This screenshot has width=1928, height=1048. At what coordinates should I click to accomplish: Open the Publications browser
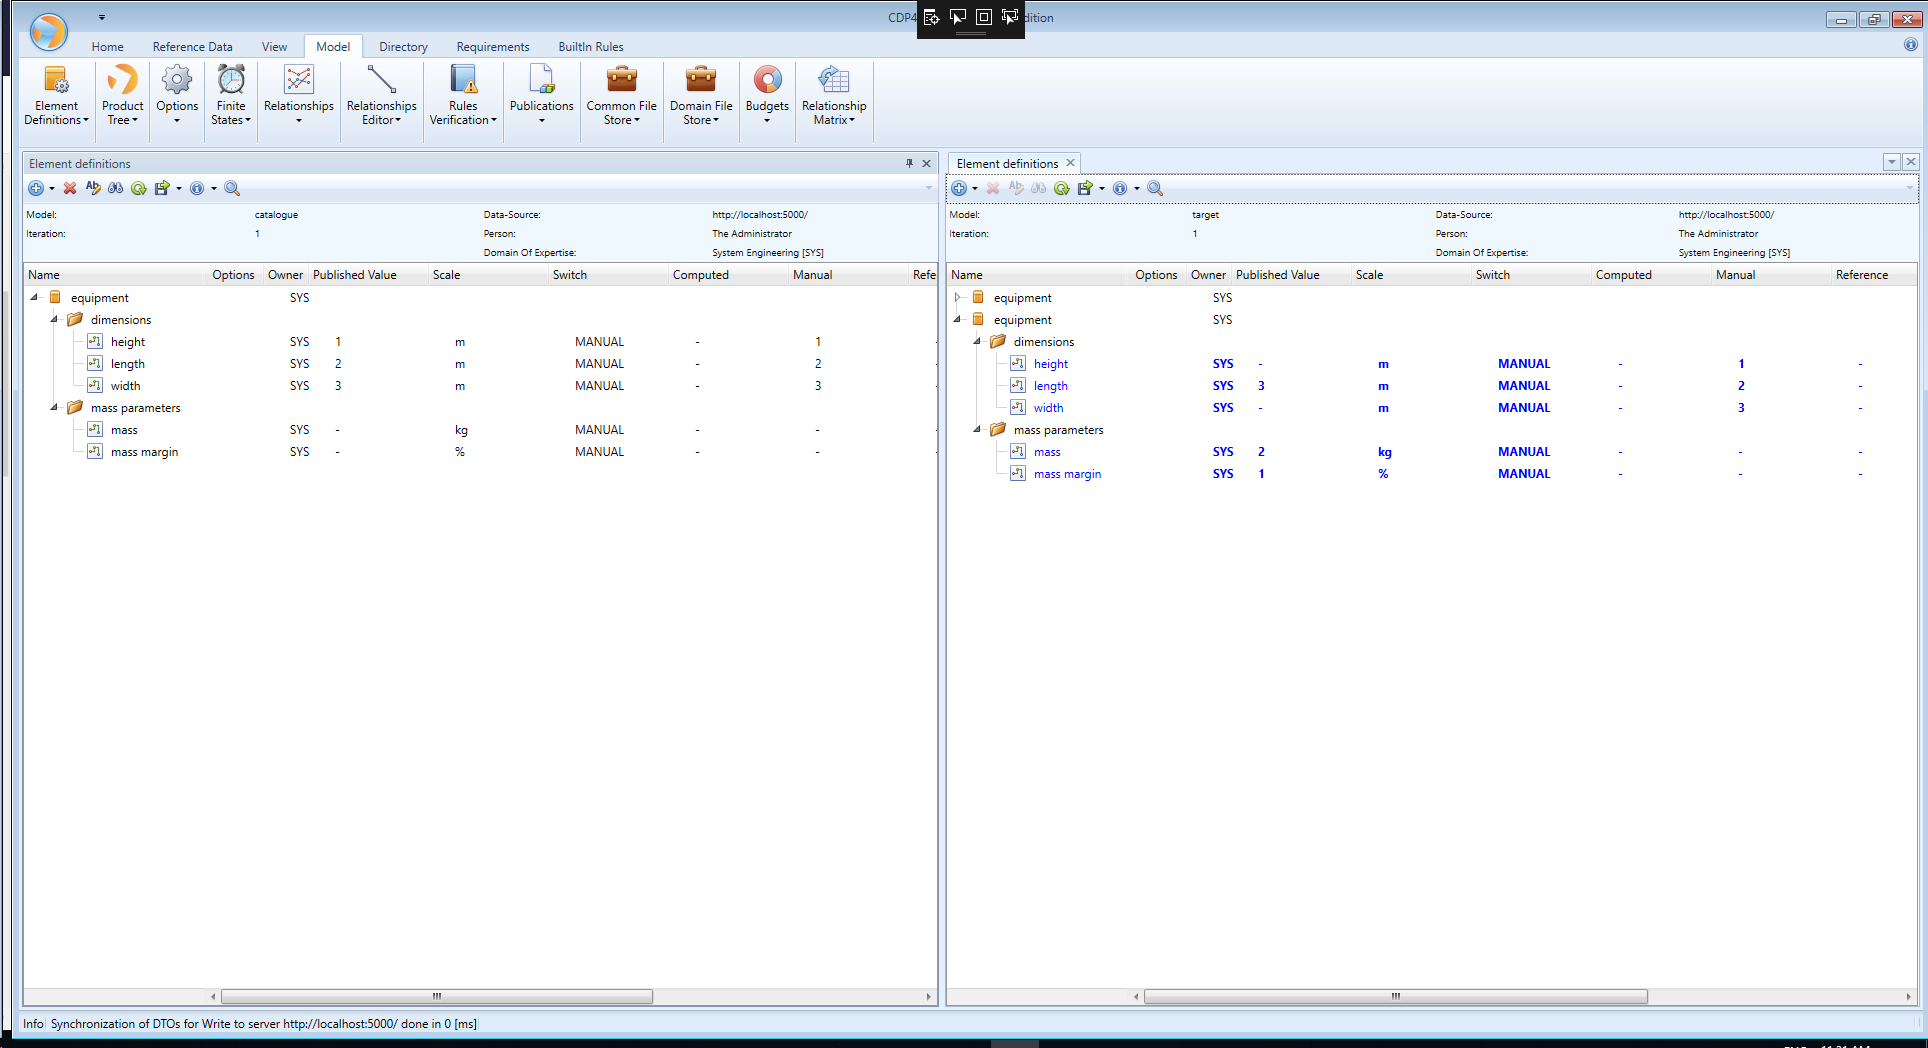(541, 95)
